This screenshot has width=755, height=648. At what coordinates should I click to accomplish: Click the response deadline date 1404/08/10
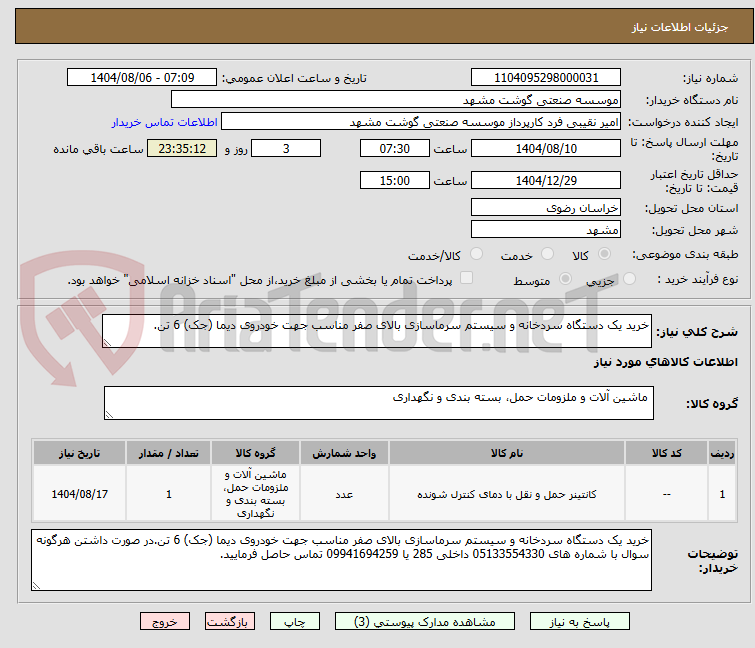click(x=546, y=148)
